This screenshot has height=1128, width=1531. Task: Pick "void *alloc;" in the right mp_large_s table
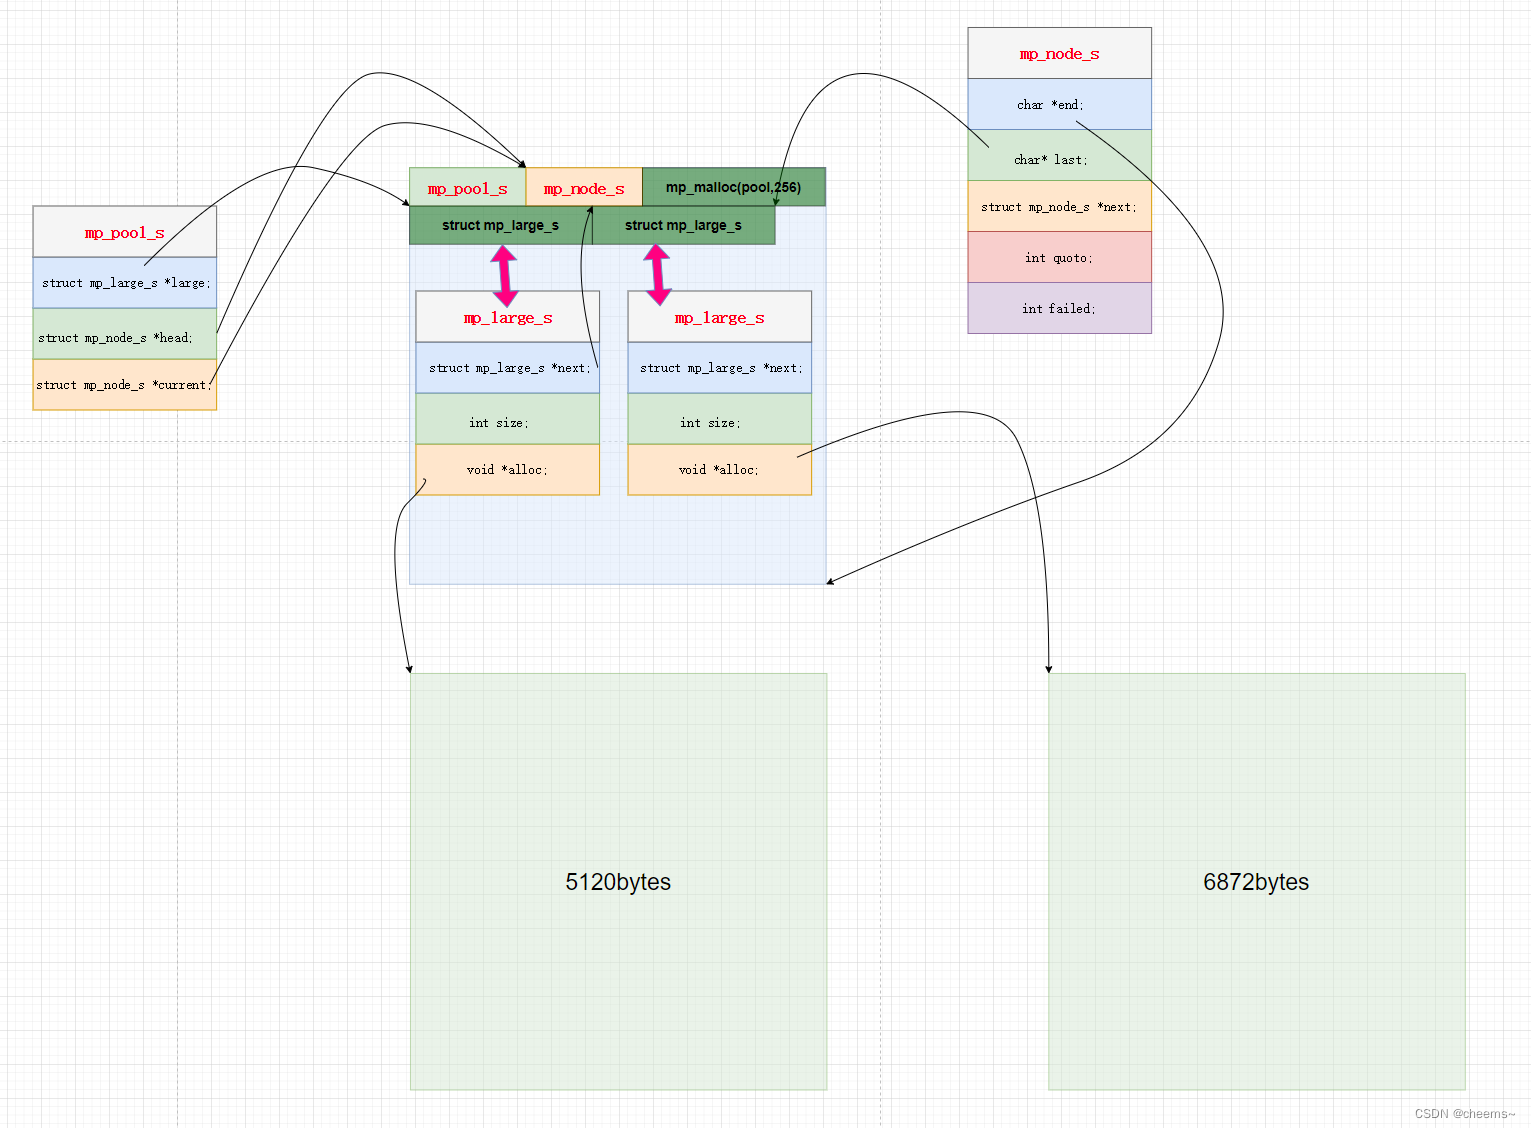pyautogui.click(x=720, y=470)
